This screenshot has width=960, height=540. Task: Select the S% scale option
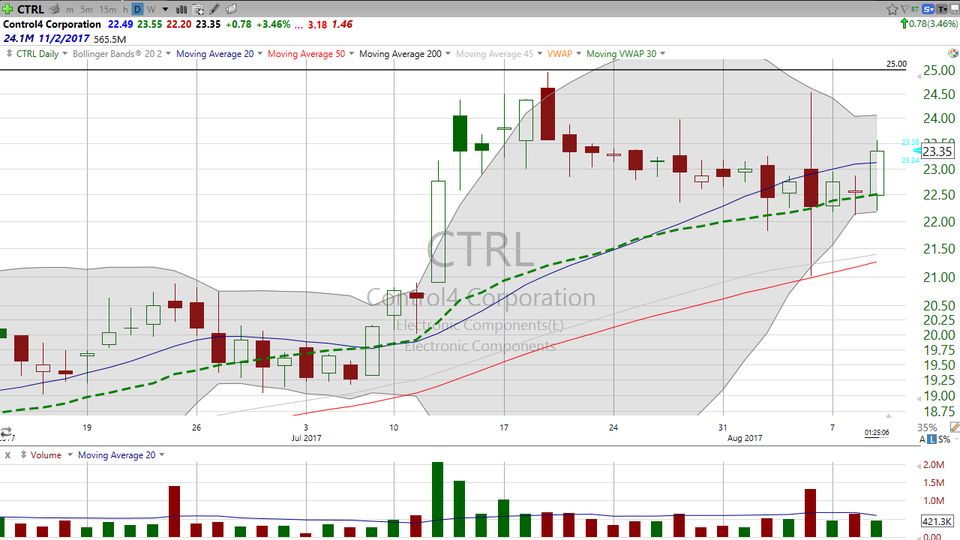pyautogui.click(x=944, y=440)
